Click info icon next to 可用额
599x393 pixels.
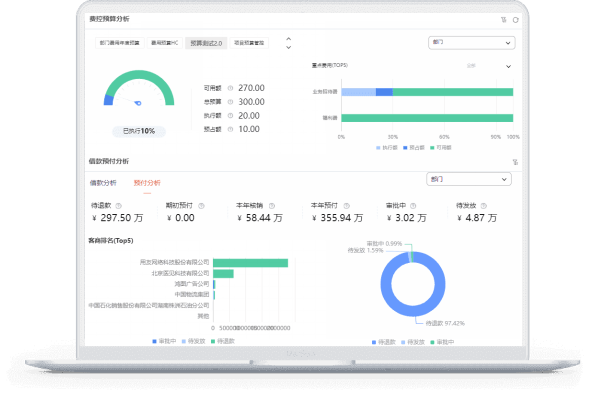pyautogui.click(x=230, y=88)
